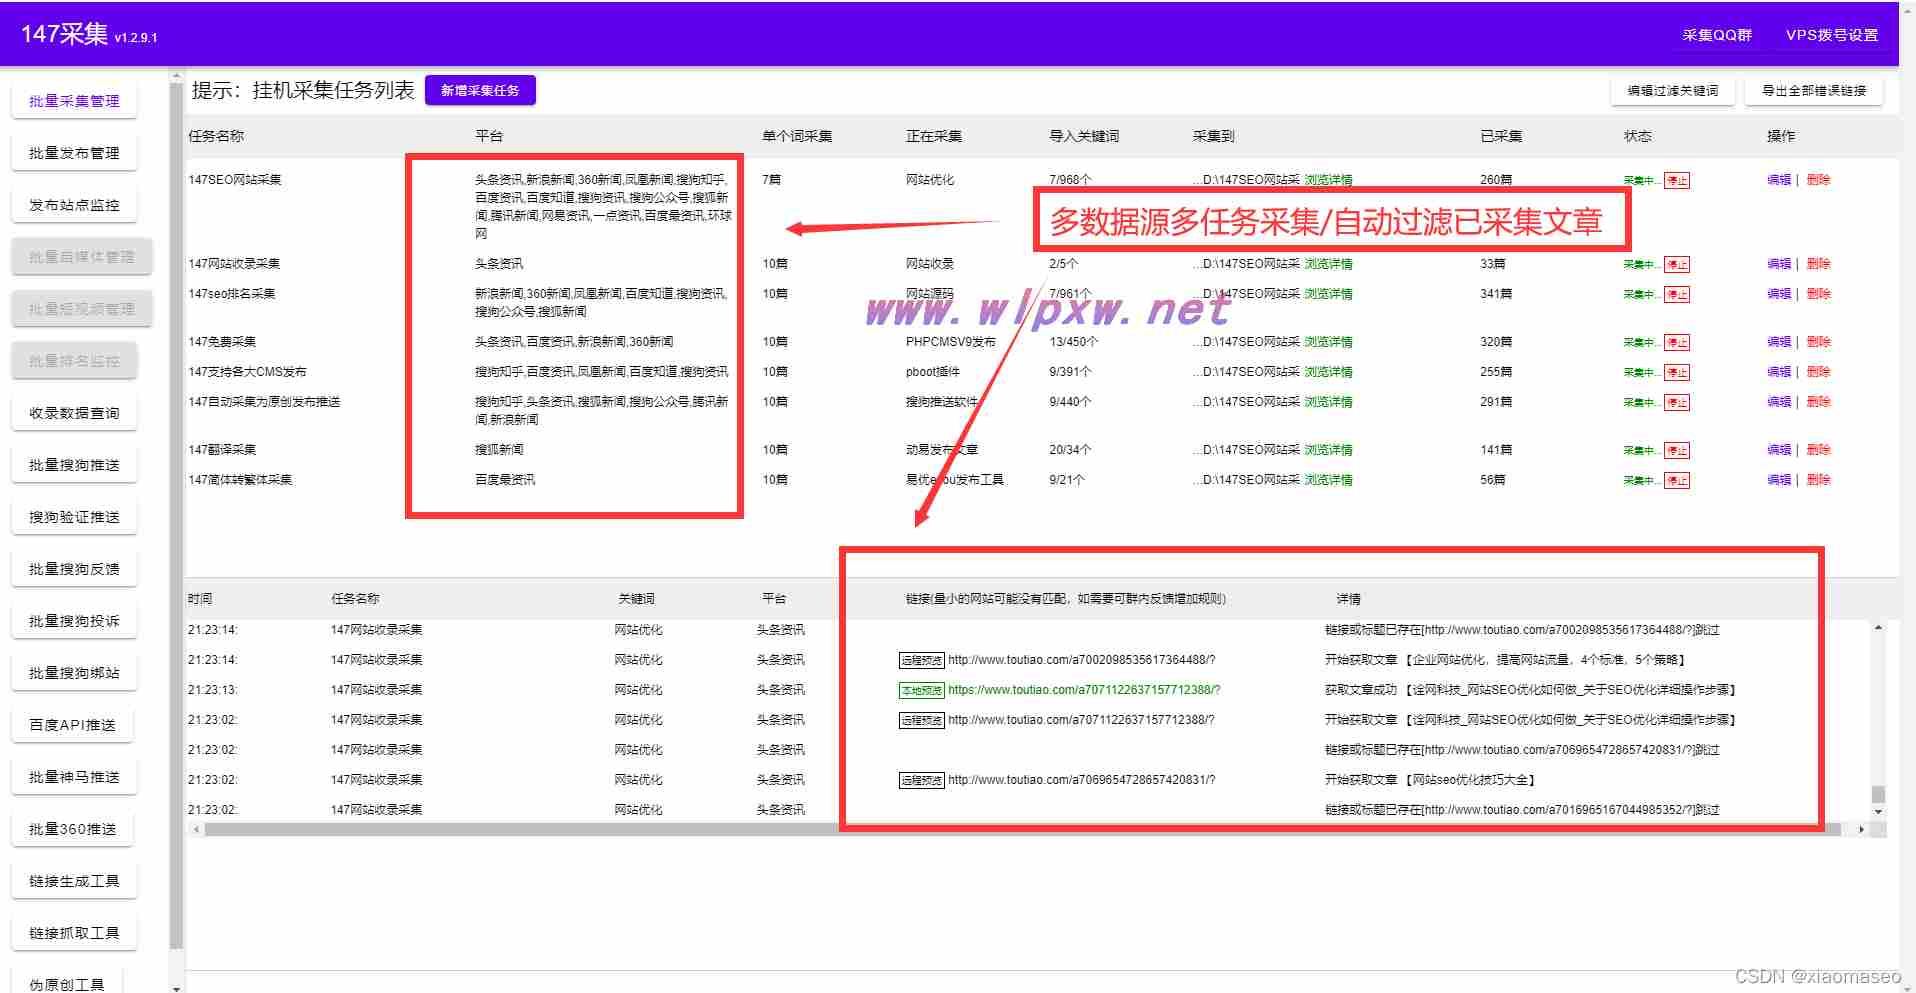The width and height of the screenshot is (1916, 993).
Task: Open toutiao link a7002098535617364488
Action: pyautogui.click(x=1081, y=660)
